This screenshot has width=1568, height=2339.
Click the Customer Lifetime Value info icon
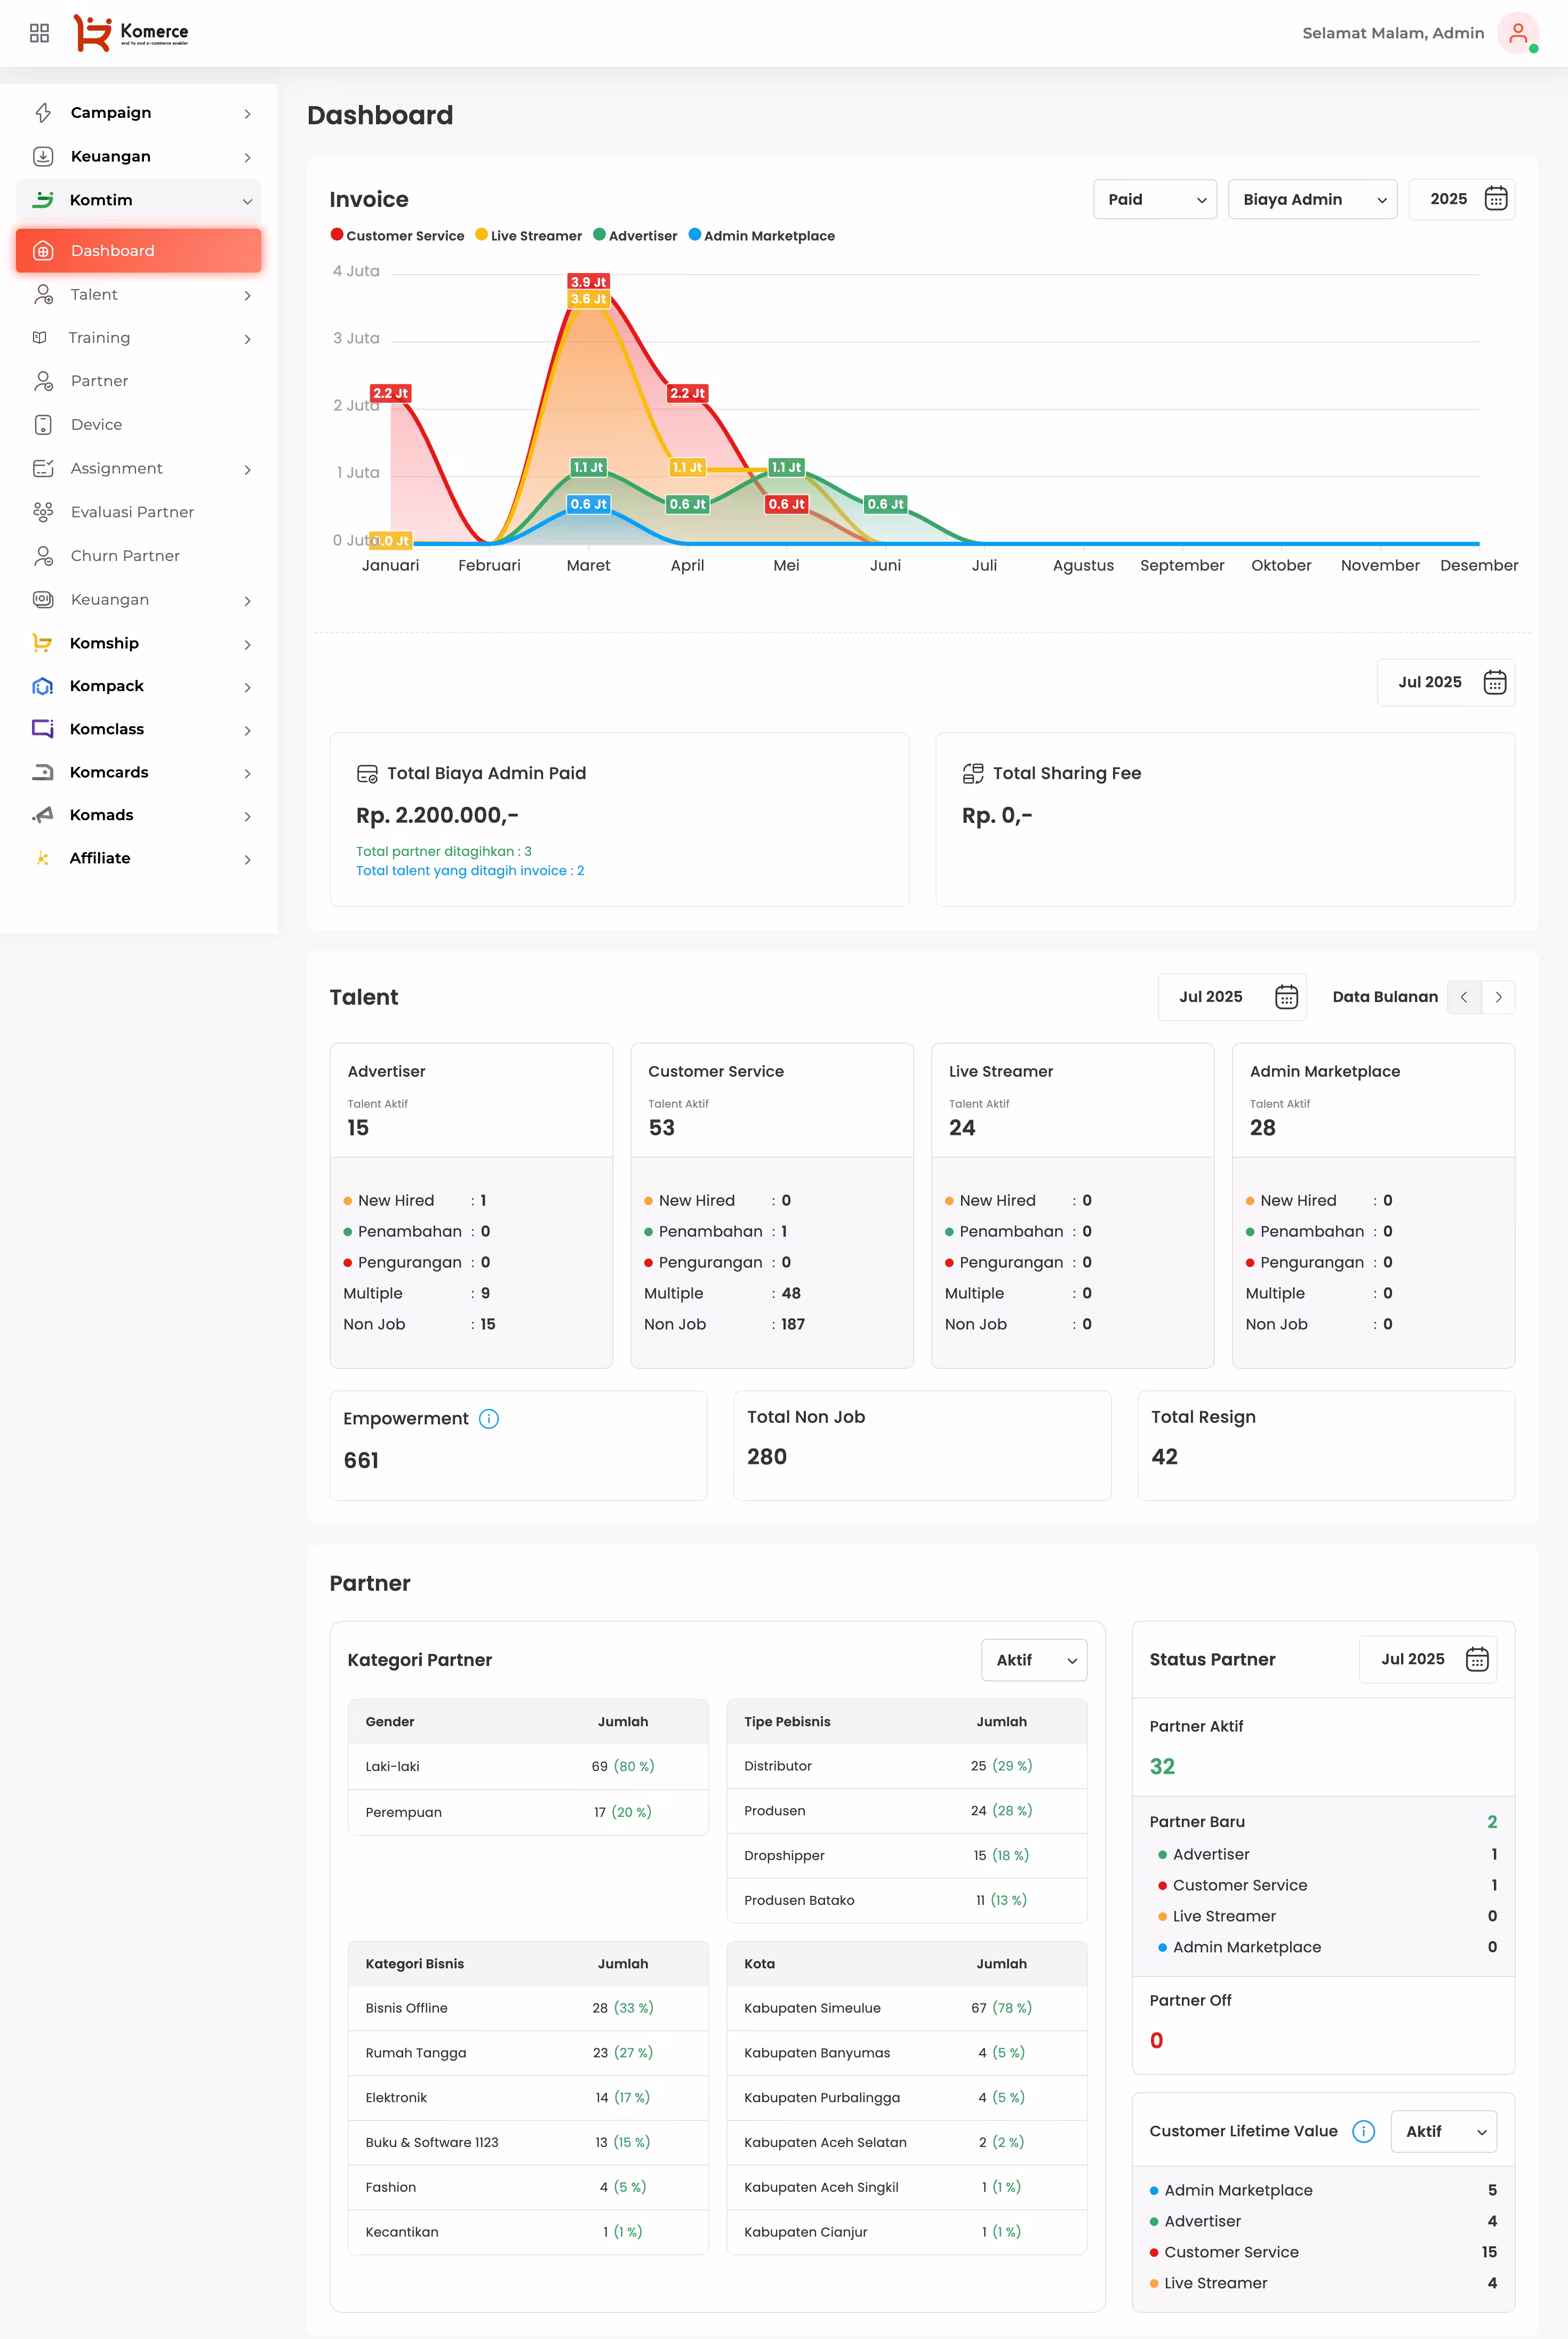1362,2131
